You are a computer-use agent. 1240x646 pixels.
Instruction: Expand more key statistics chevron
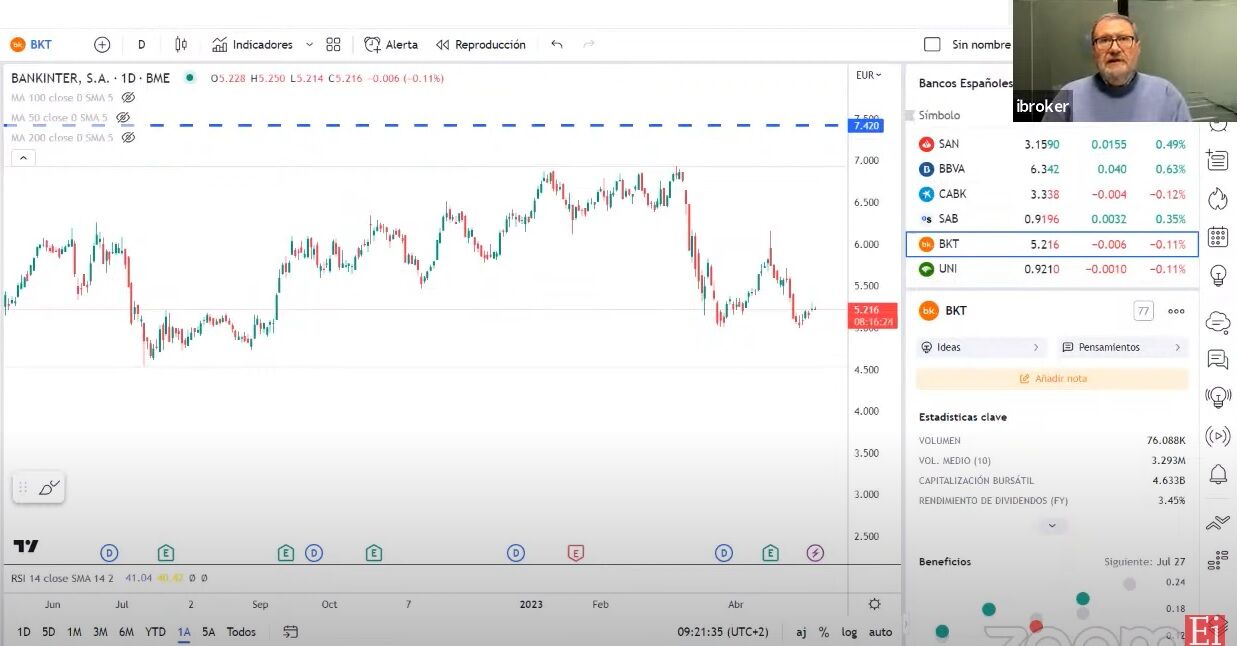[x=1051, y=525]
